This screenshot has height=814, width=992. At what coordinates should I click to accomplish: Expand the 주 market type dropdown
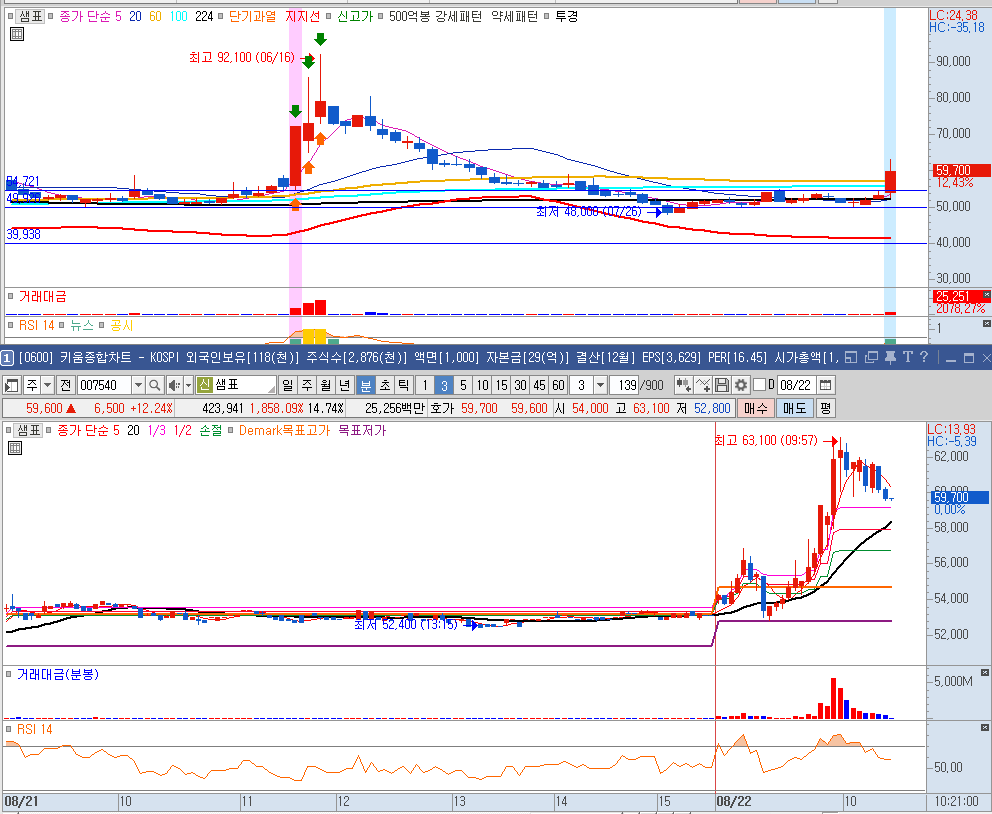47,385
